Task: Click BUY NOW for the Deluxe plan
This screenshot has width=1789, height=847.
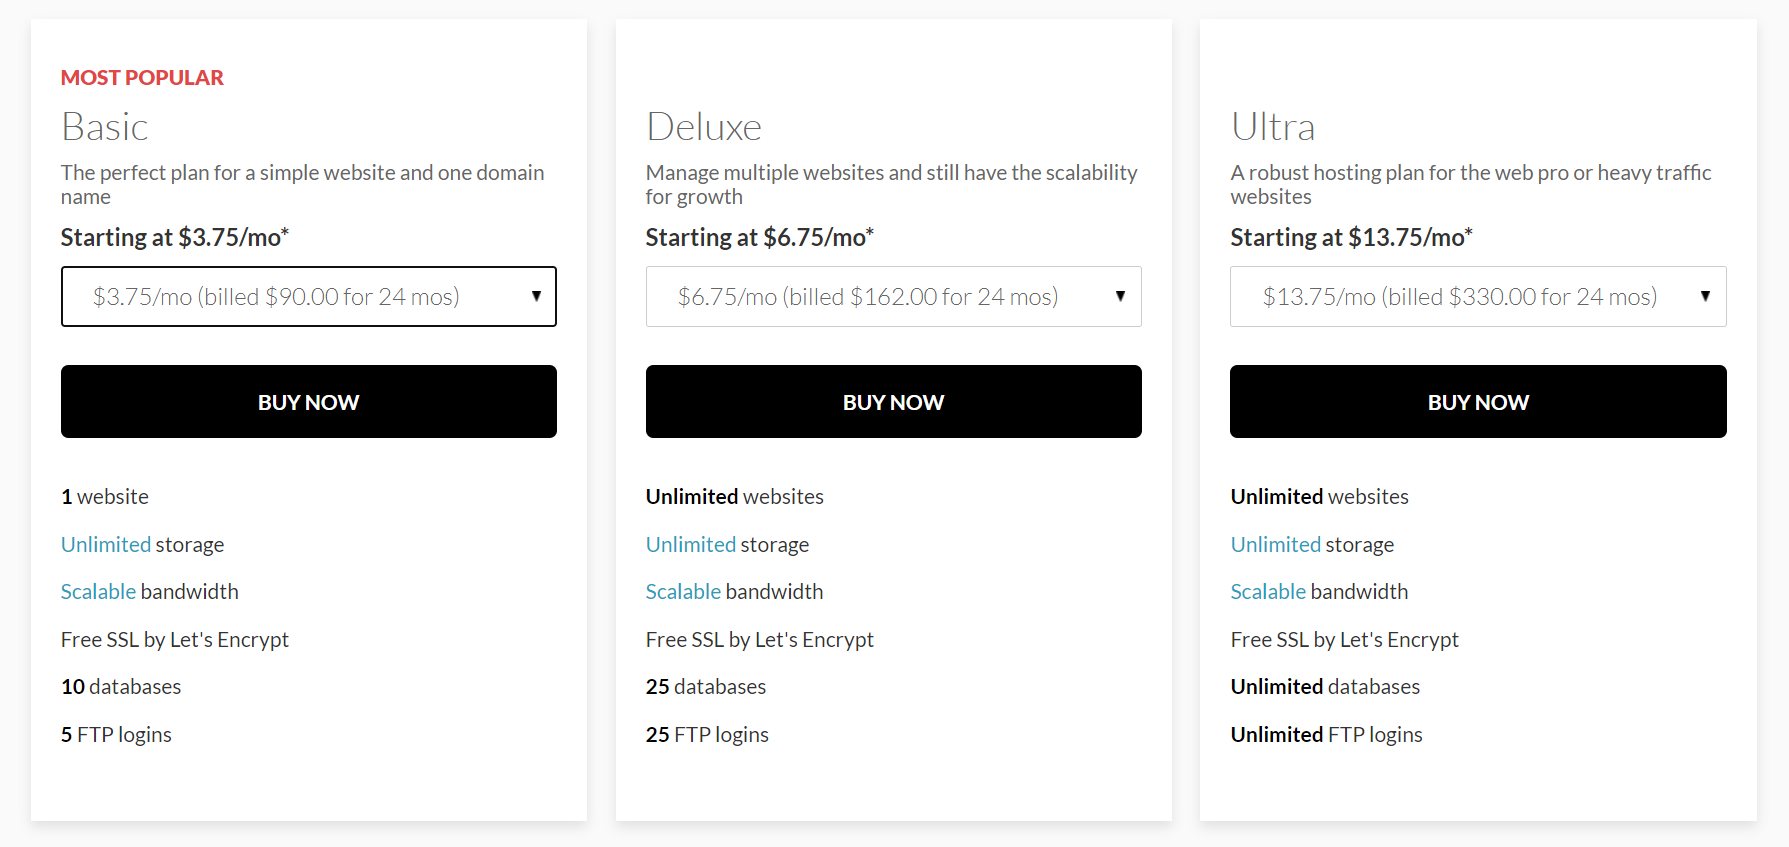Action: pyautogui.click(x=893, y=401)
